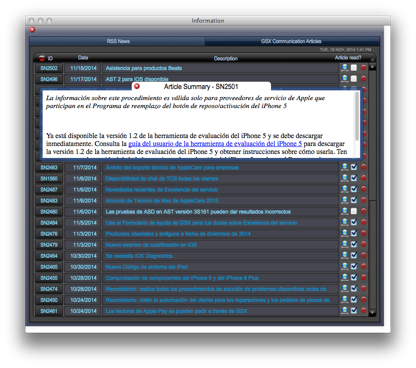The width and height of the screenshot is (416, 368).
Task: Sort table by the Date column header
Action: pos(83,58)
